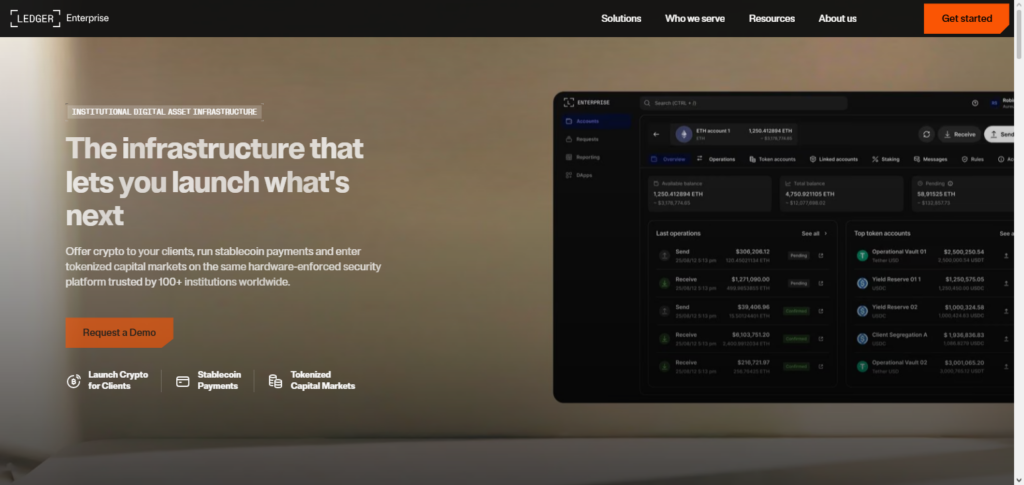The width and height of the screenshot is (1024, 485).
Task: Click the Tether icon of Operational Vault 01
Action: [862, 256]
